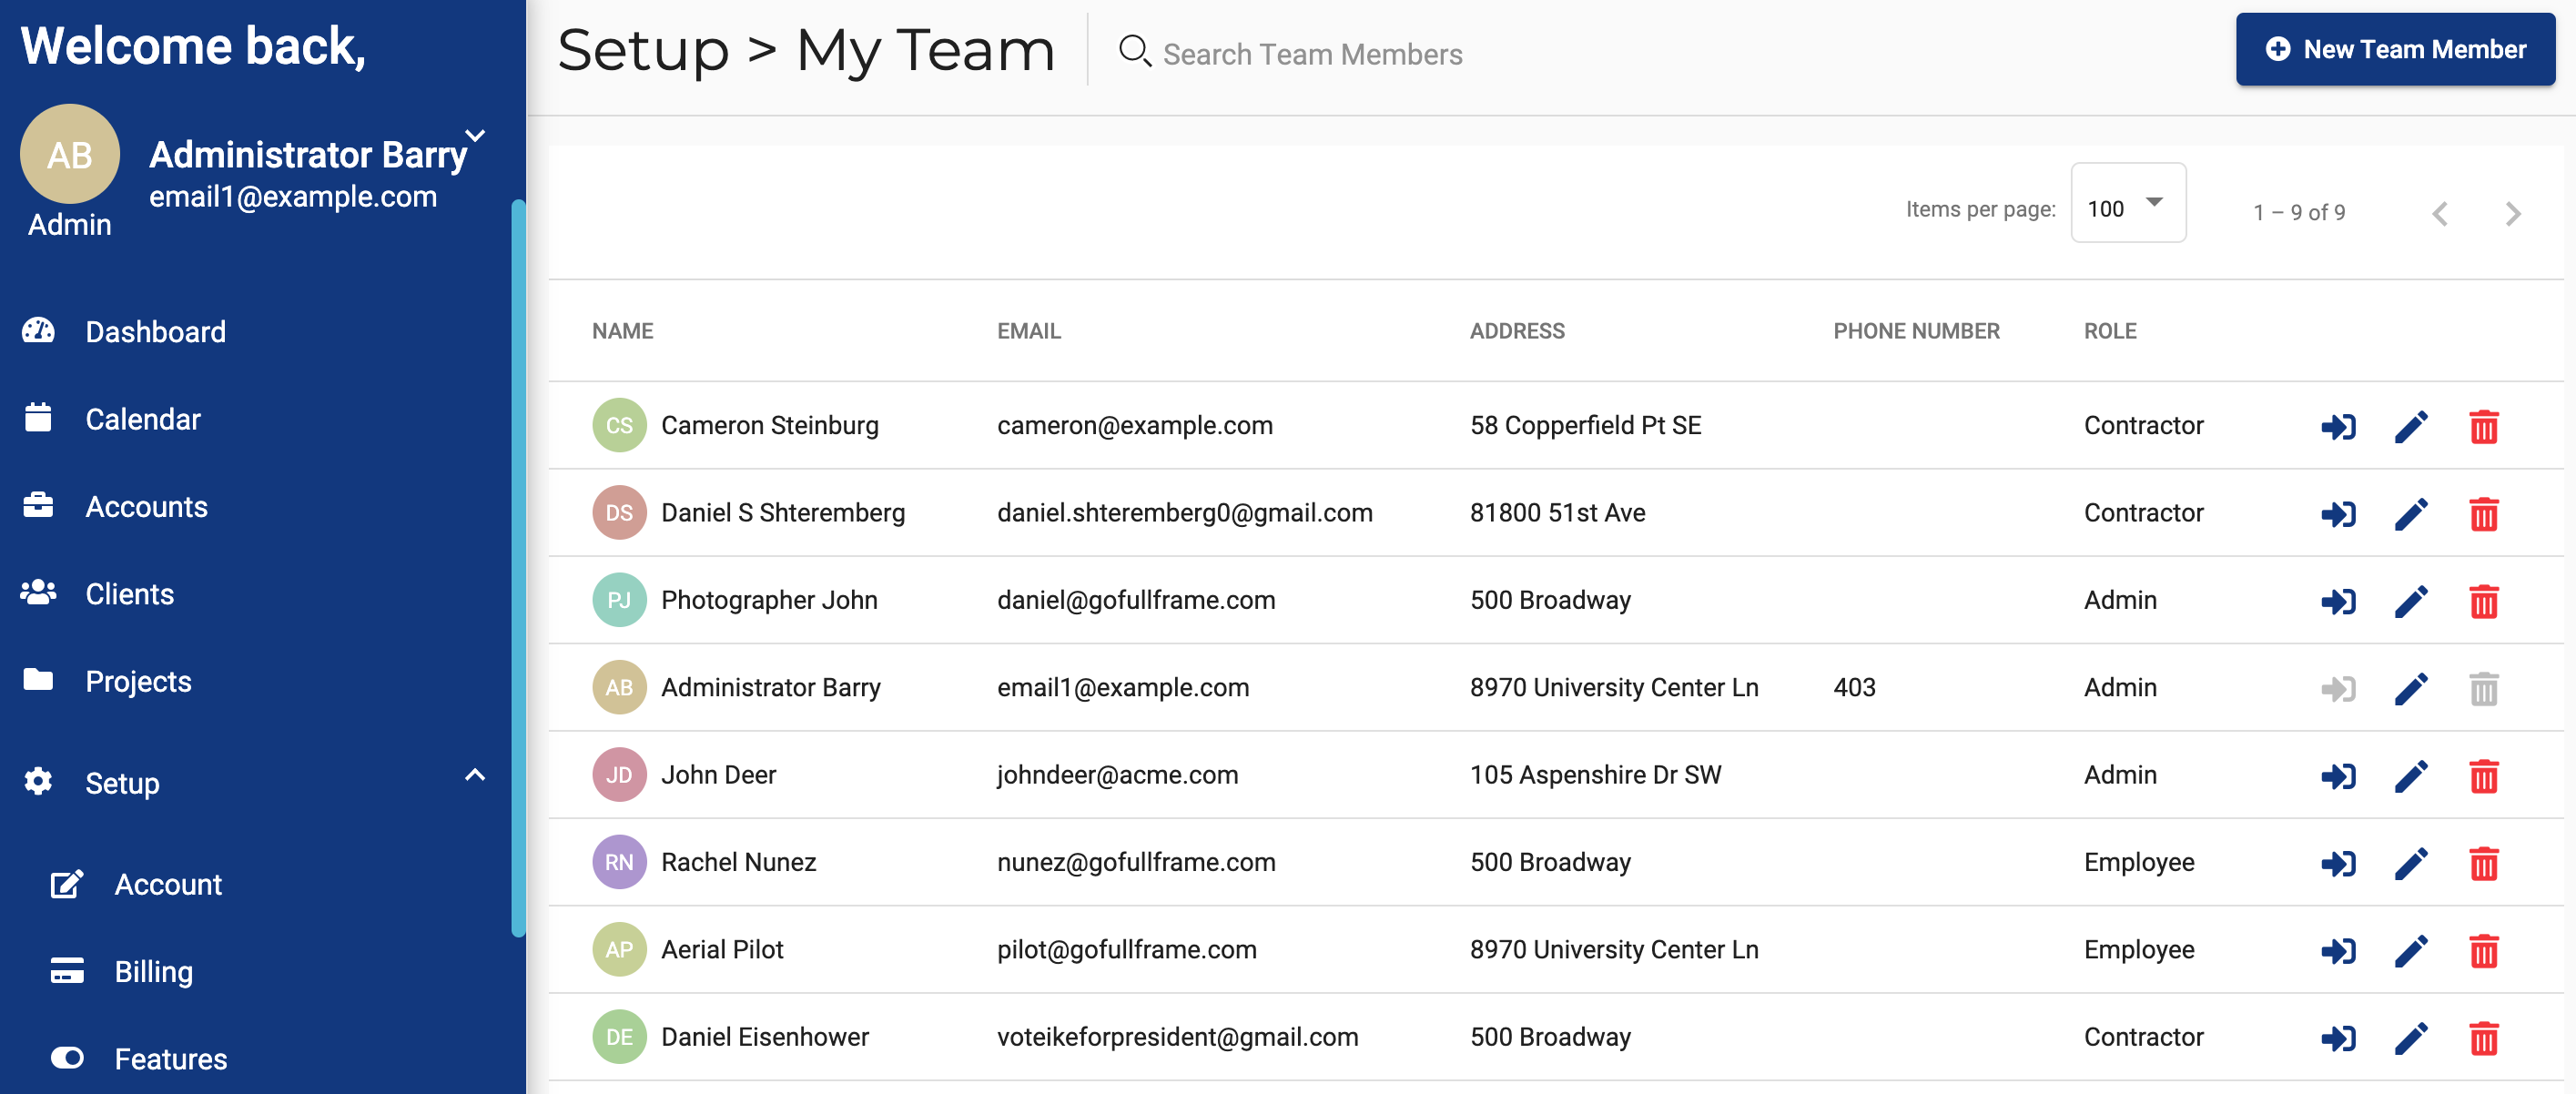Click NAME column header
Image resolution: width=2576 pixels, height=1094 pixels.
(622, 331)
